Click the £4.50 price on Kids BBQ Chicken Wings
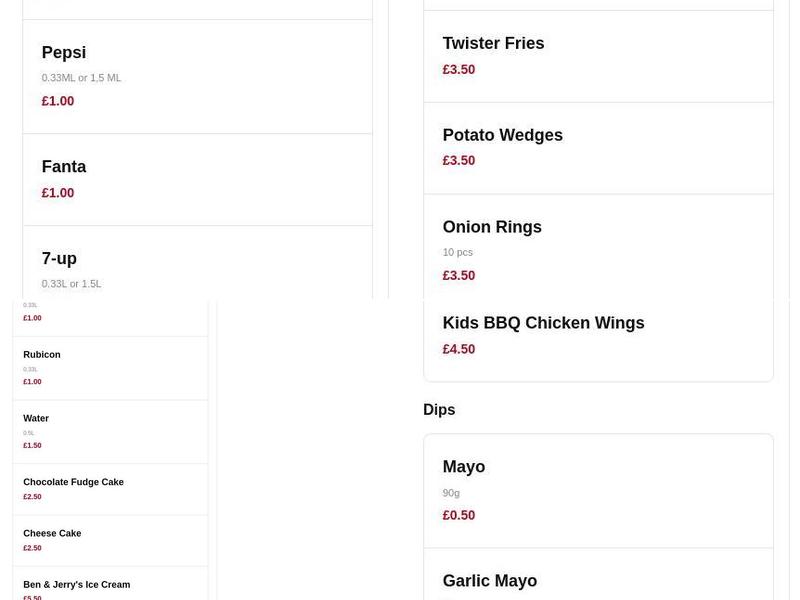This screenshot has width=800, height=600. (x=459, y=349)
